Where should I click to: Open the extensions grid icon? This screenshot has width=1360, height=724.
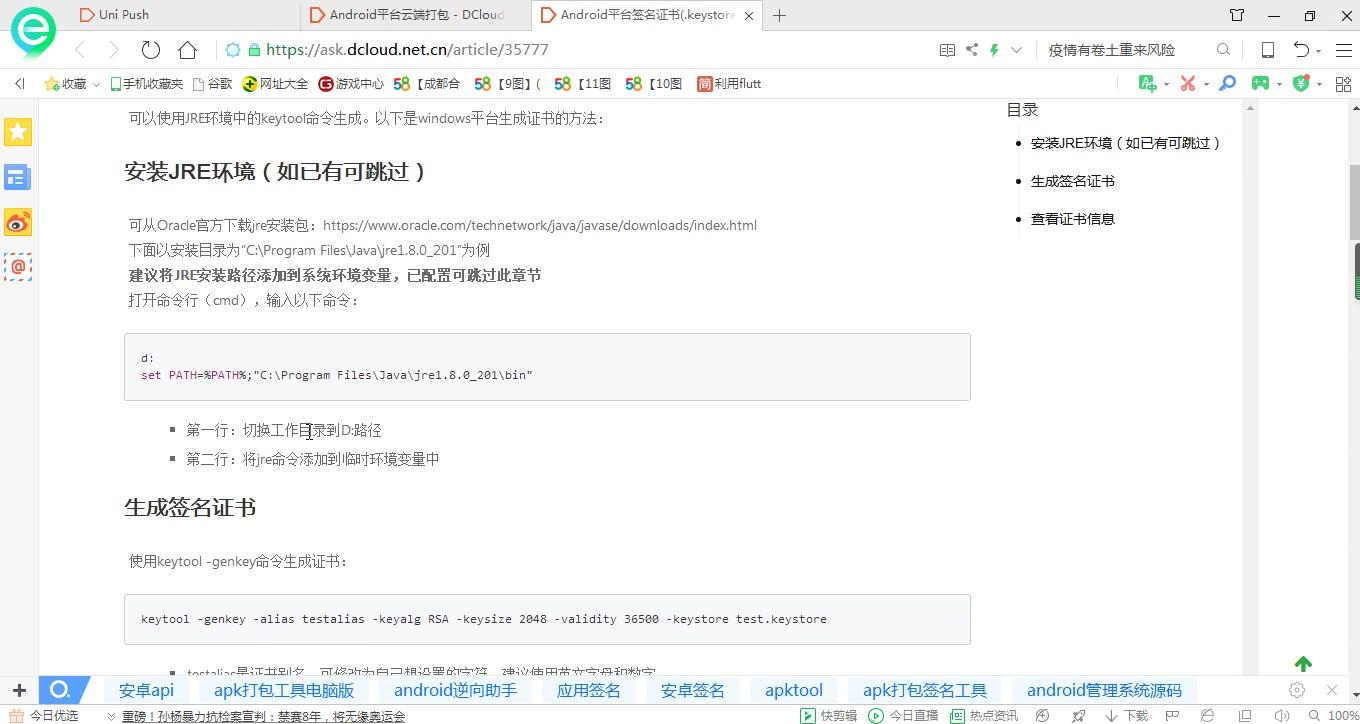pyautogui.click(x=1341, y=84)
